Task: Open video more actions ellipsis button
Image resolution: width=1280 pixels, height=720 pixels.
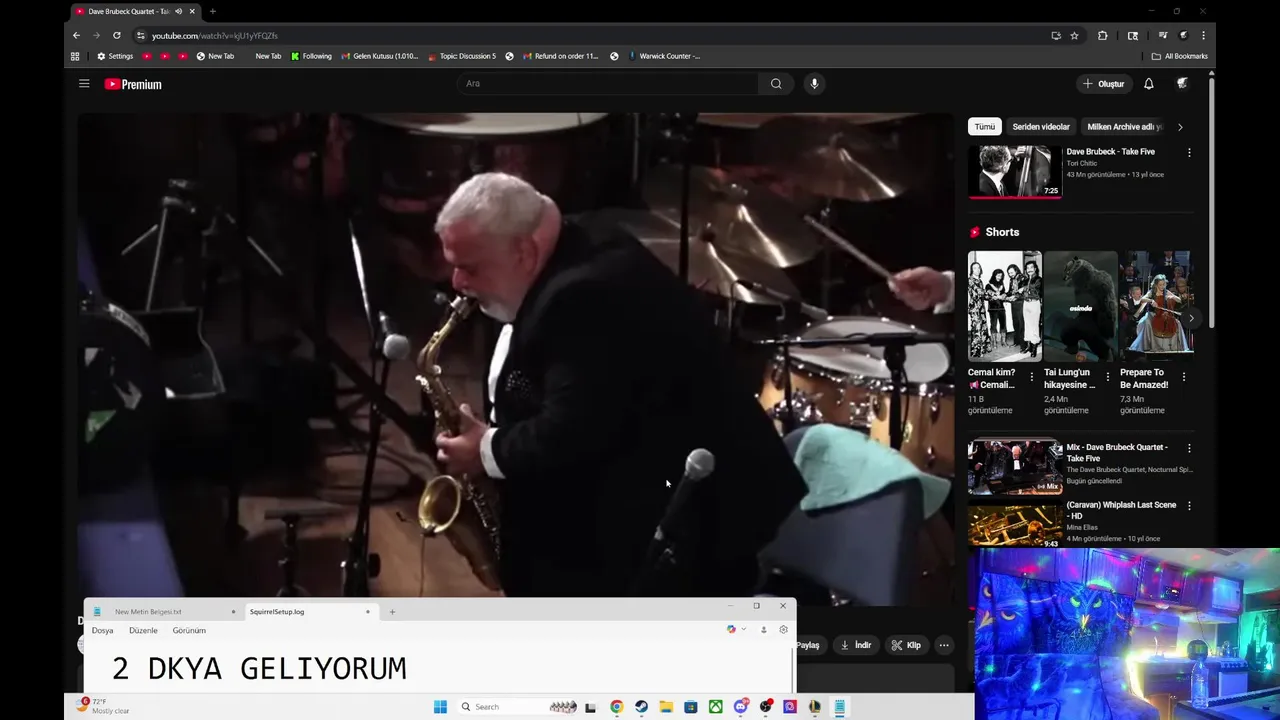Action: pos(944,645)
